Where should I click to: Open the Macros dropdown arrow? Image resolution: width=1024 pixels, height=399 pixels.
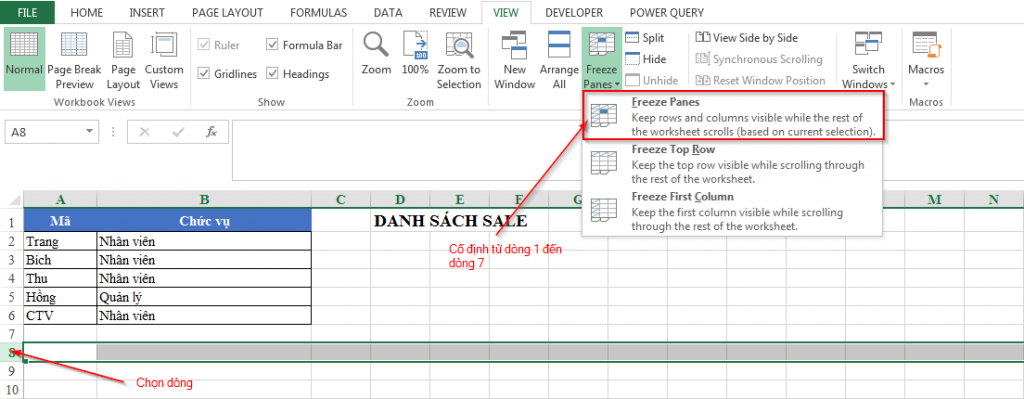click(x=926, y=85)
